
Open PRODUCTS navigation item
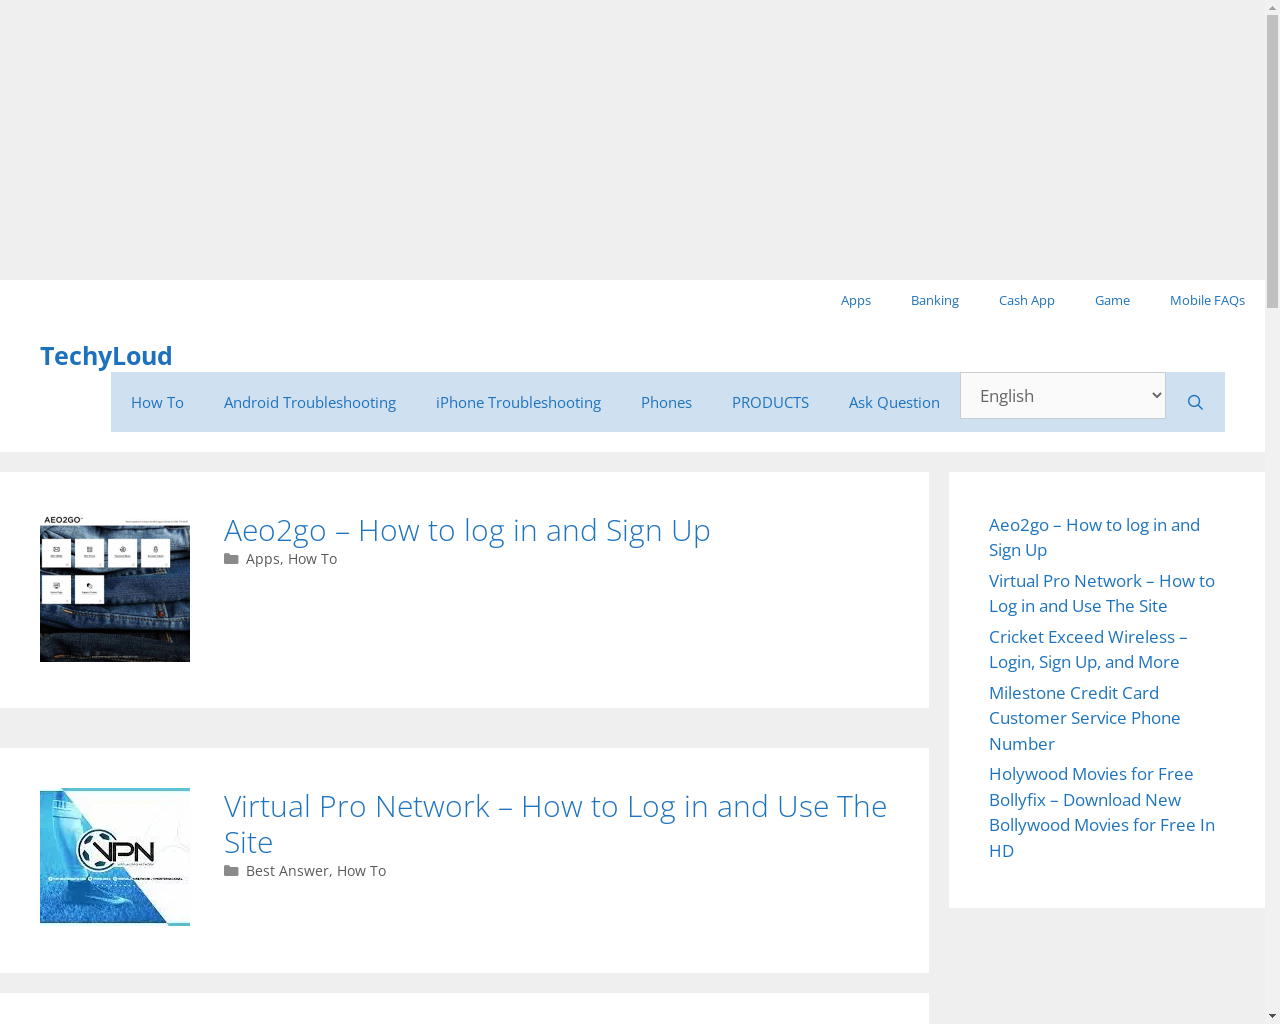[x=770, y=402]
